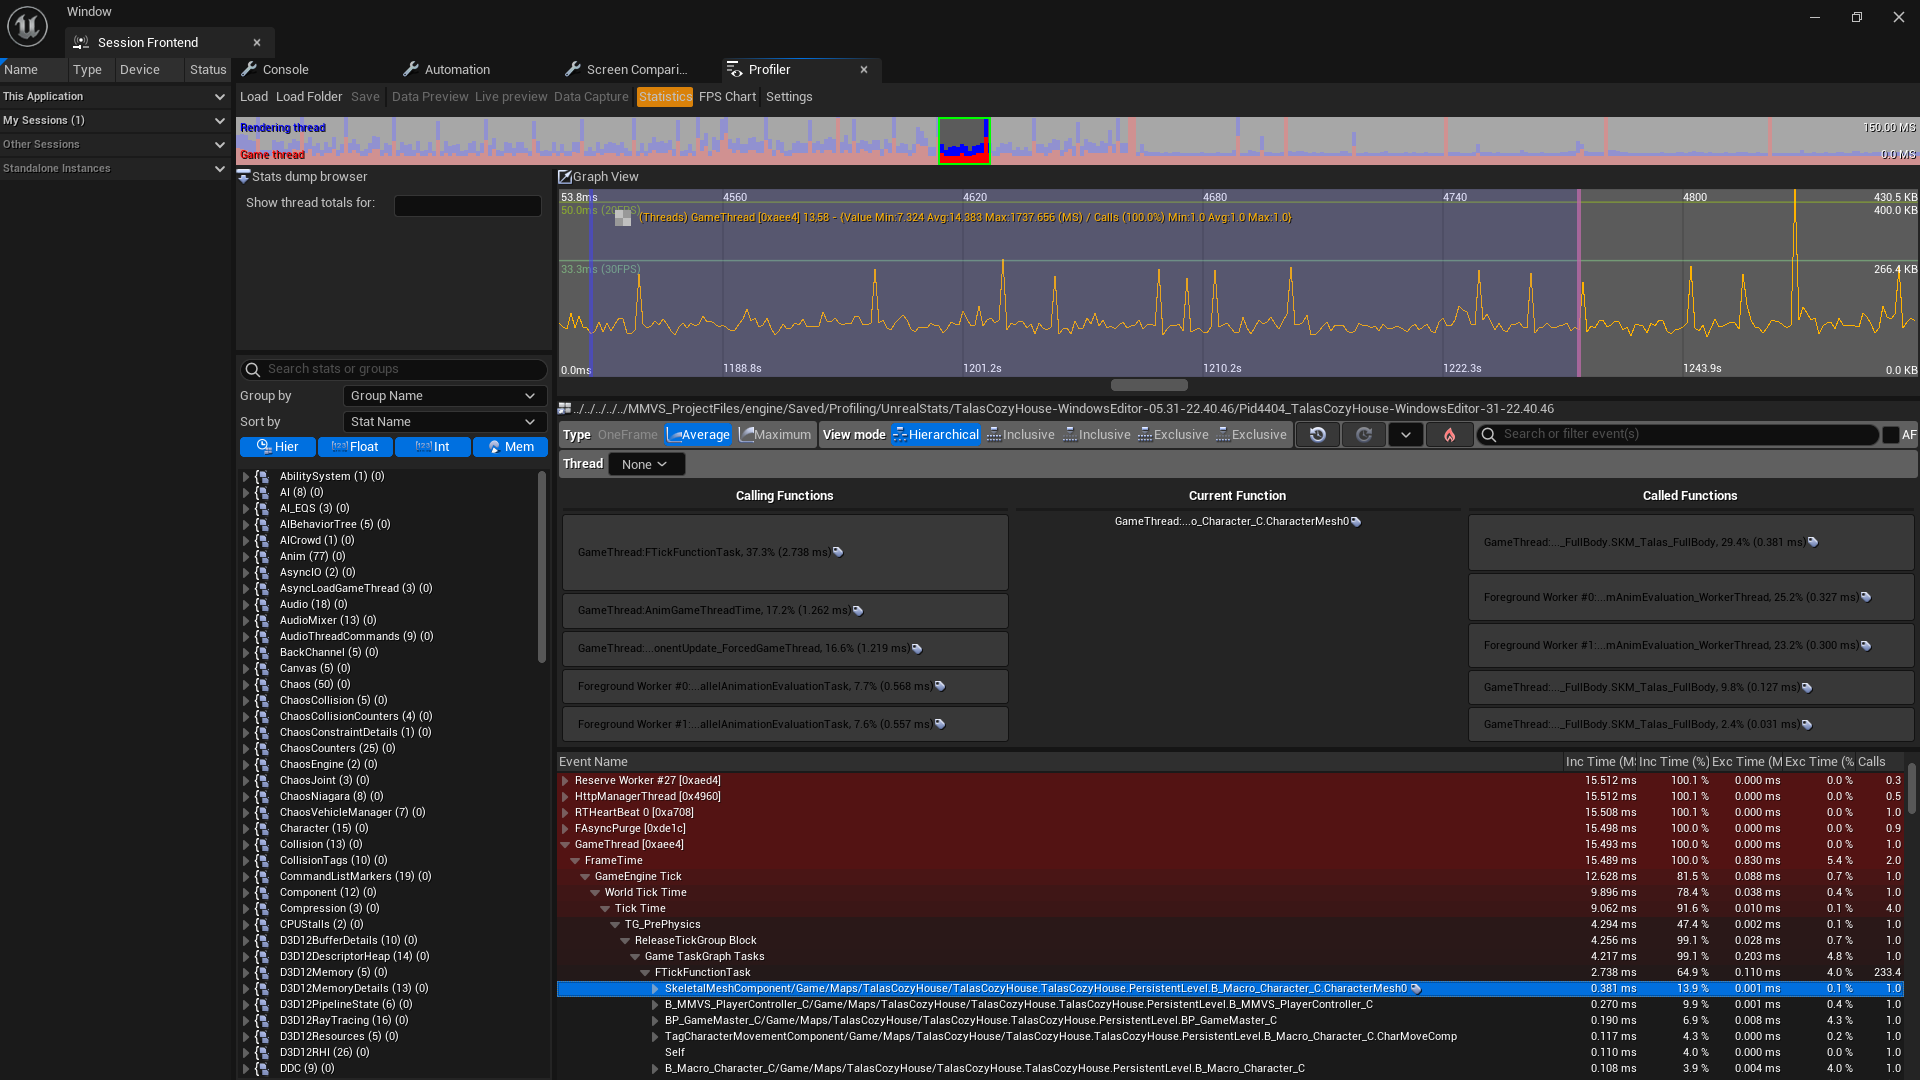Click the AbilitySystem group icon
The image size is (1920, 1080).
pos(262,476)
